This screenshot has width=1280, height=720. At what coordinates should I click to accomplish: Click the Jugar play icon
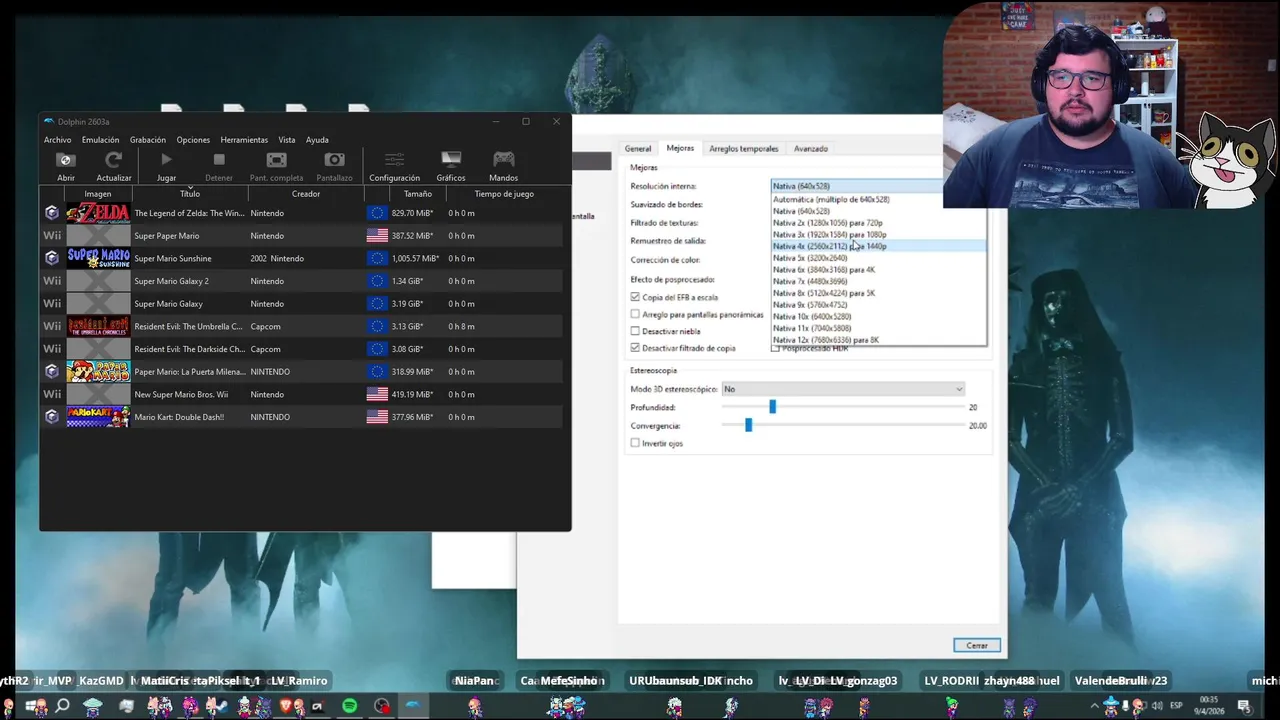tap(166, 160)
